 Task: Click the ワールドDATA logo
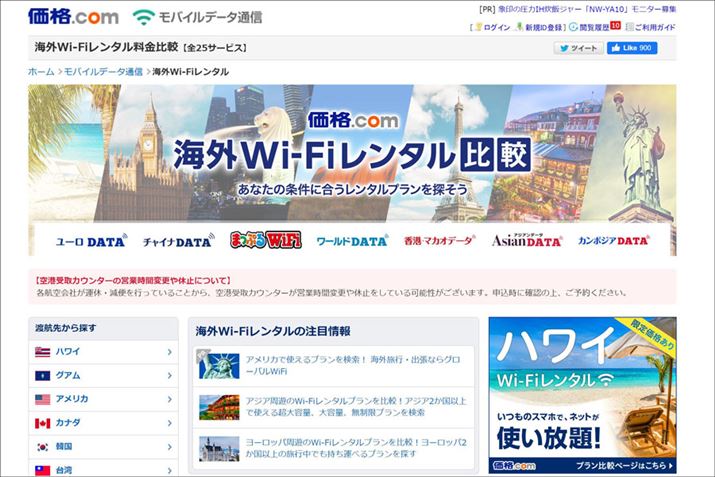[x=352, y=241]
